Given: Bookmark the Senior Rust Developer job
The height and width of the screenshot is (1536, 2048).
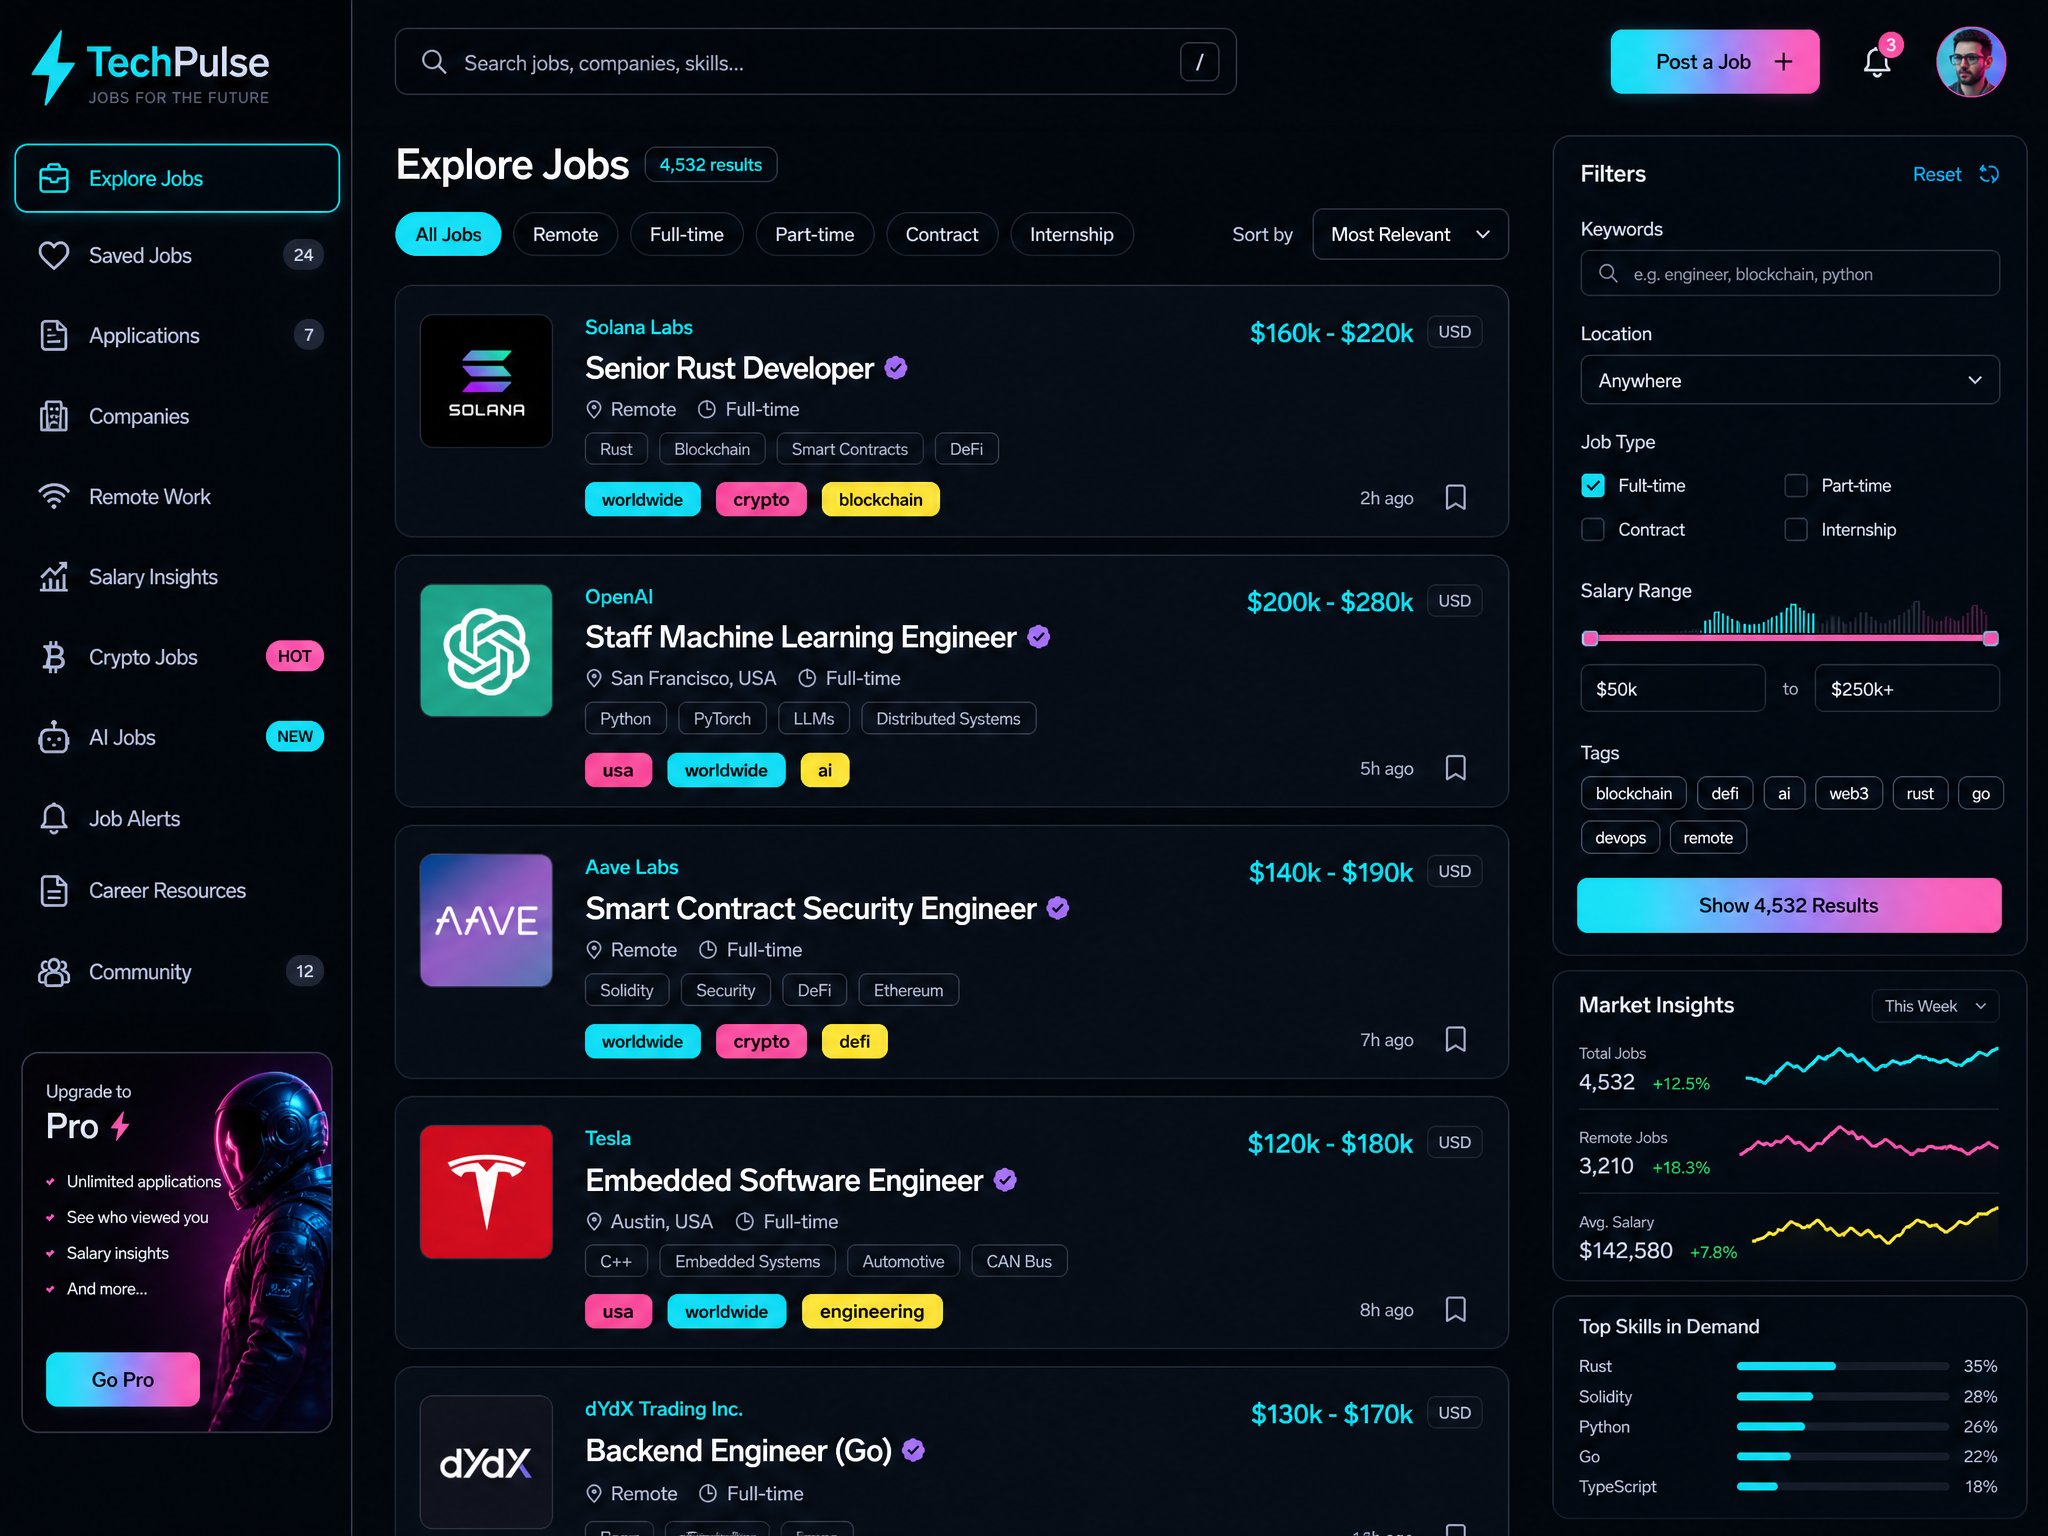Looking at the screenshot, I should click(x=1455, y=498).
